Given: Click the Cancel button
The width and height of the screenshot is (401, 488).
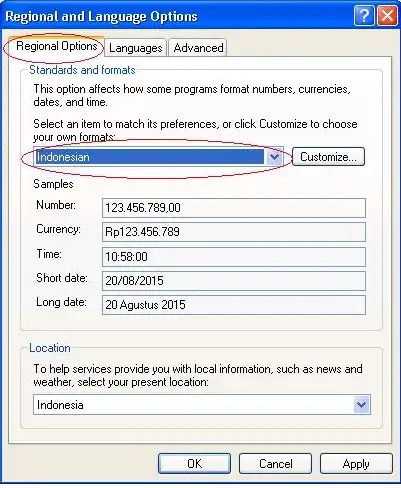Looking at the screenshot, I should pos(275,464).
